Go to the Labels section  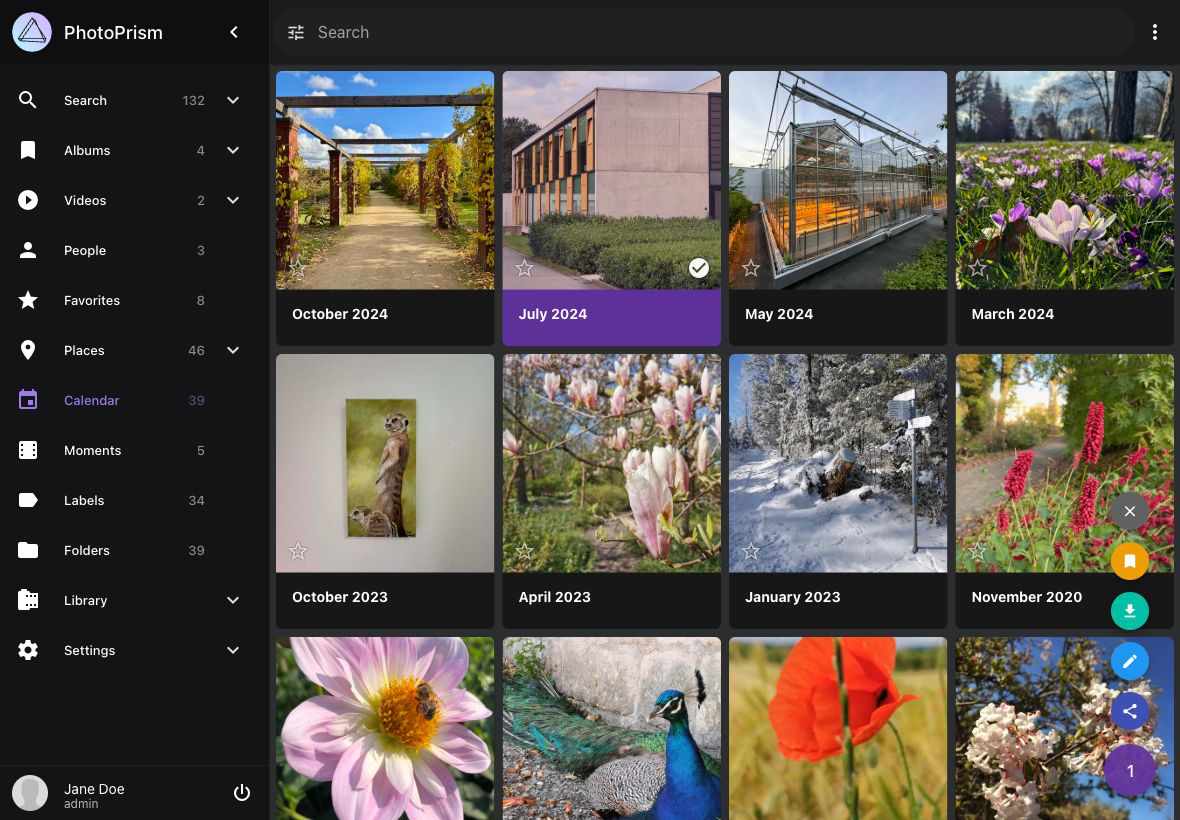pos(84,500)
